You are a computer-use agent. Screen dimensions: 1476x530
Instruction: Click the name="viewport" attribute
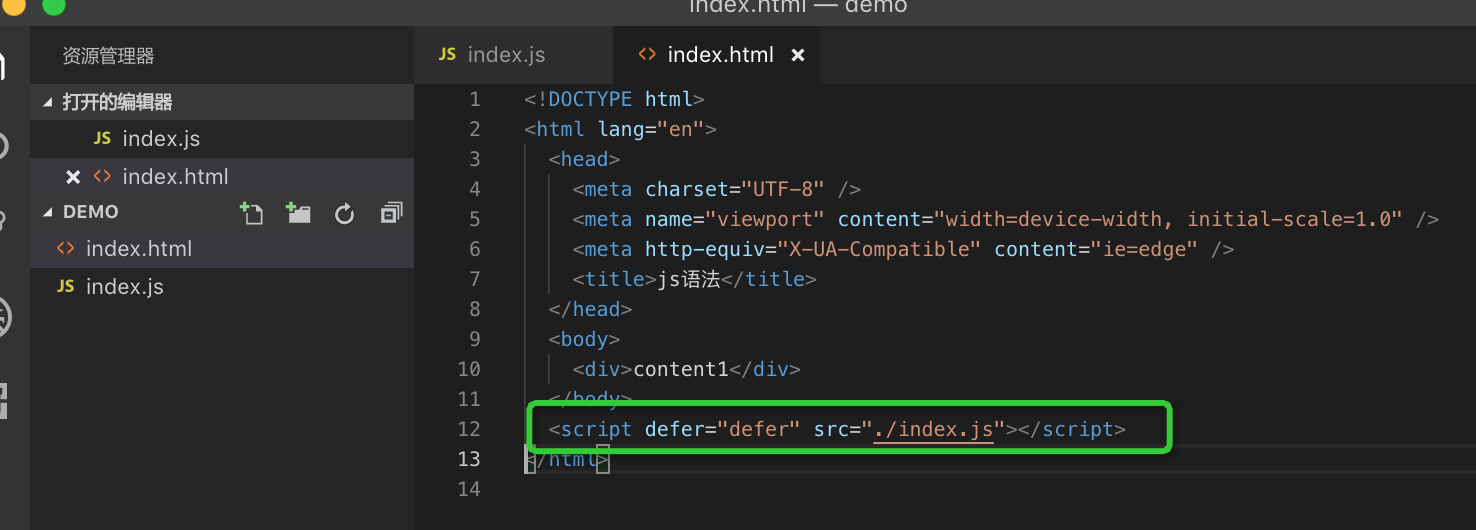click(x=735, y=219)
